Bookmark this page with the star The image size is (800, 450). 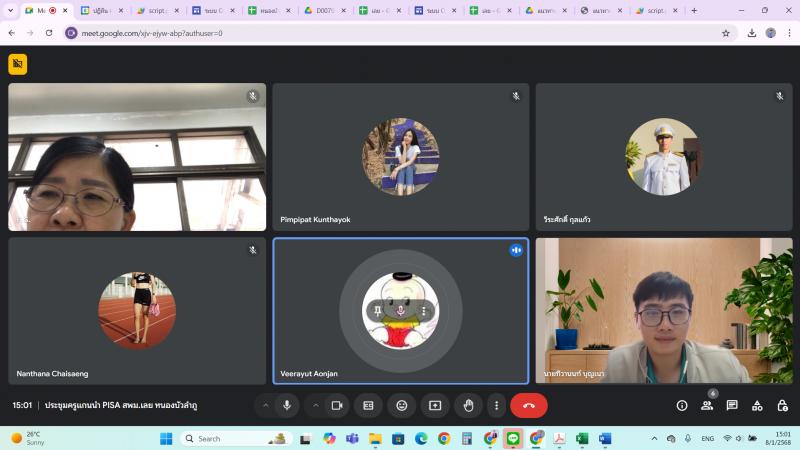tap(726, 33)
